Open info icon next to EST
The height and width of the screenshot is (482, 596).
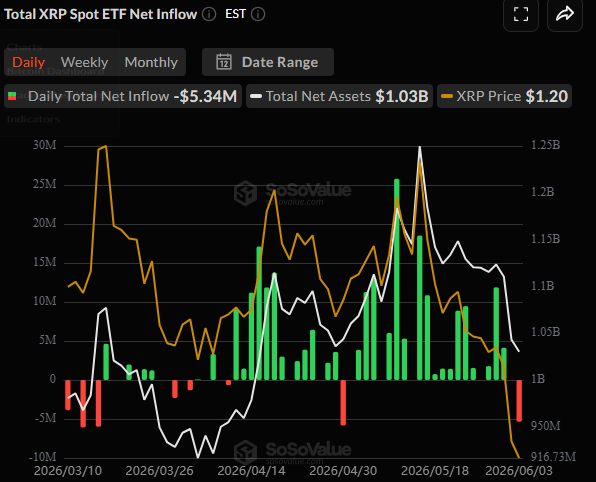(x=258, y=14)
